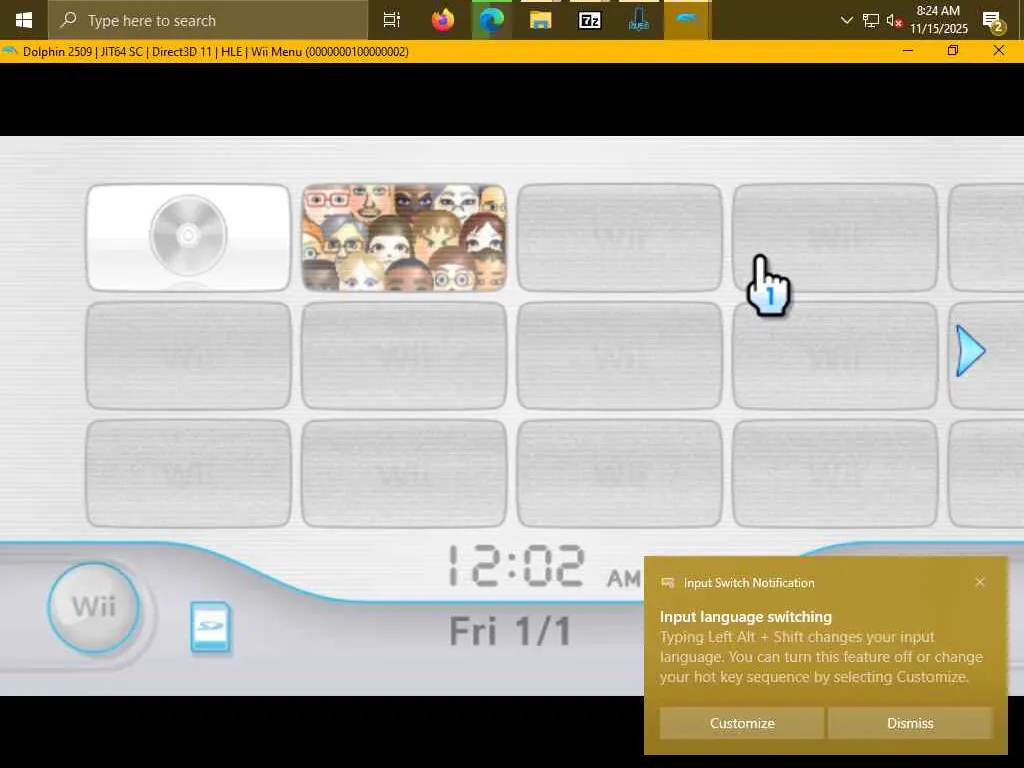The image size is (1024, 768).
Task: Switch to Dolphin emulator taskbar icon
Action: pyautogui.click(x=686, y=20)
